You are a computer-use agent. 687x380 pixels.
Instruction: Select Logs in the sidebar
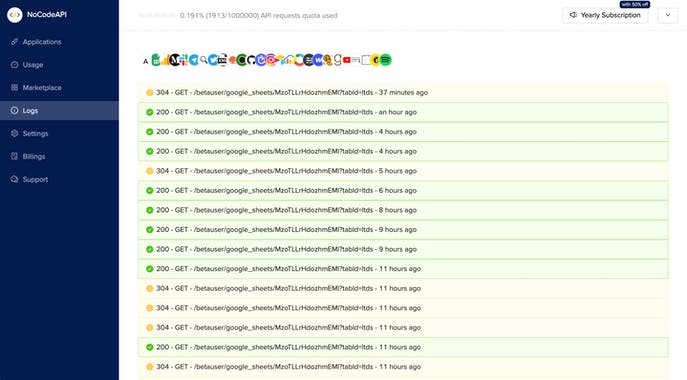click(59, 110)
